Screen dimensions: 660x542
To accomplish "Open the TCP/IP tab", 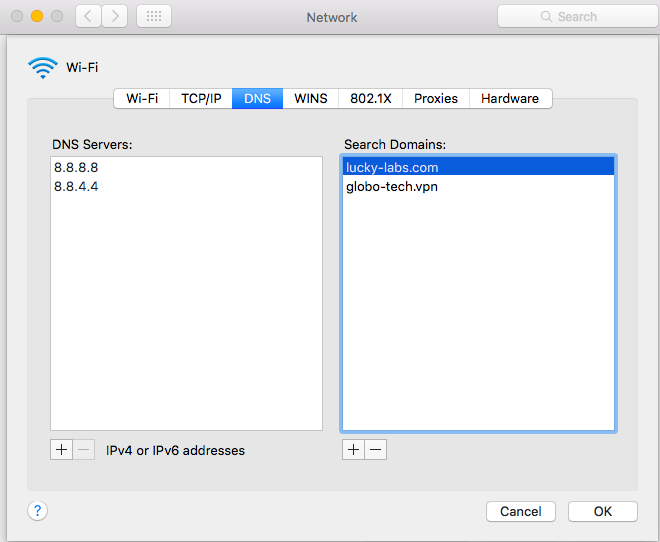I will pos(201,99).
